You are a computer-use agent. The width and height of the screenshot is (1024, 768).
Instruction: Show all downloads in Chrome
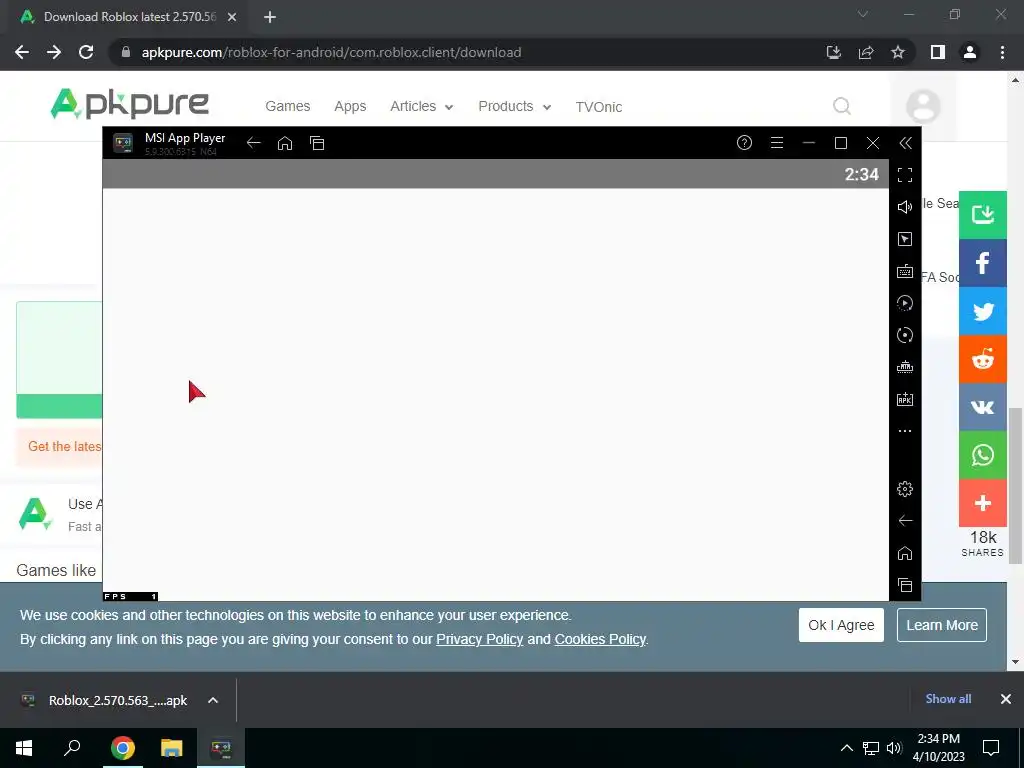click(948, 699)
